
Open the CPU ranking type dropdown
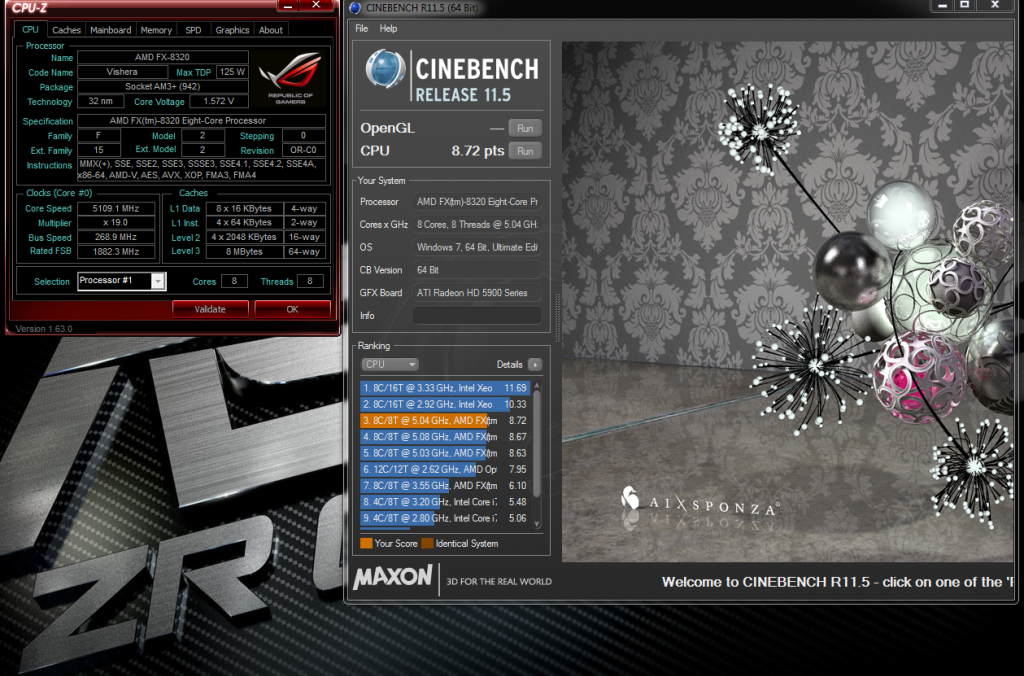click(390, 364)
